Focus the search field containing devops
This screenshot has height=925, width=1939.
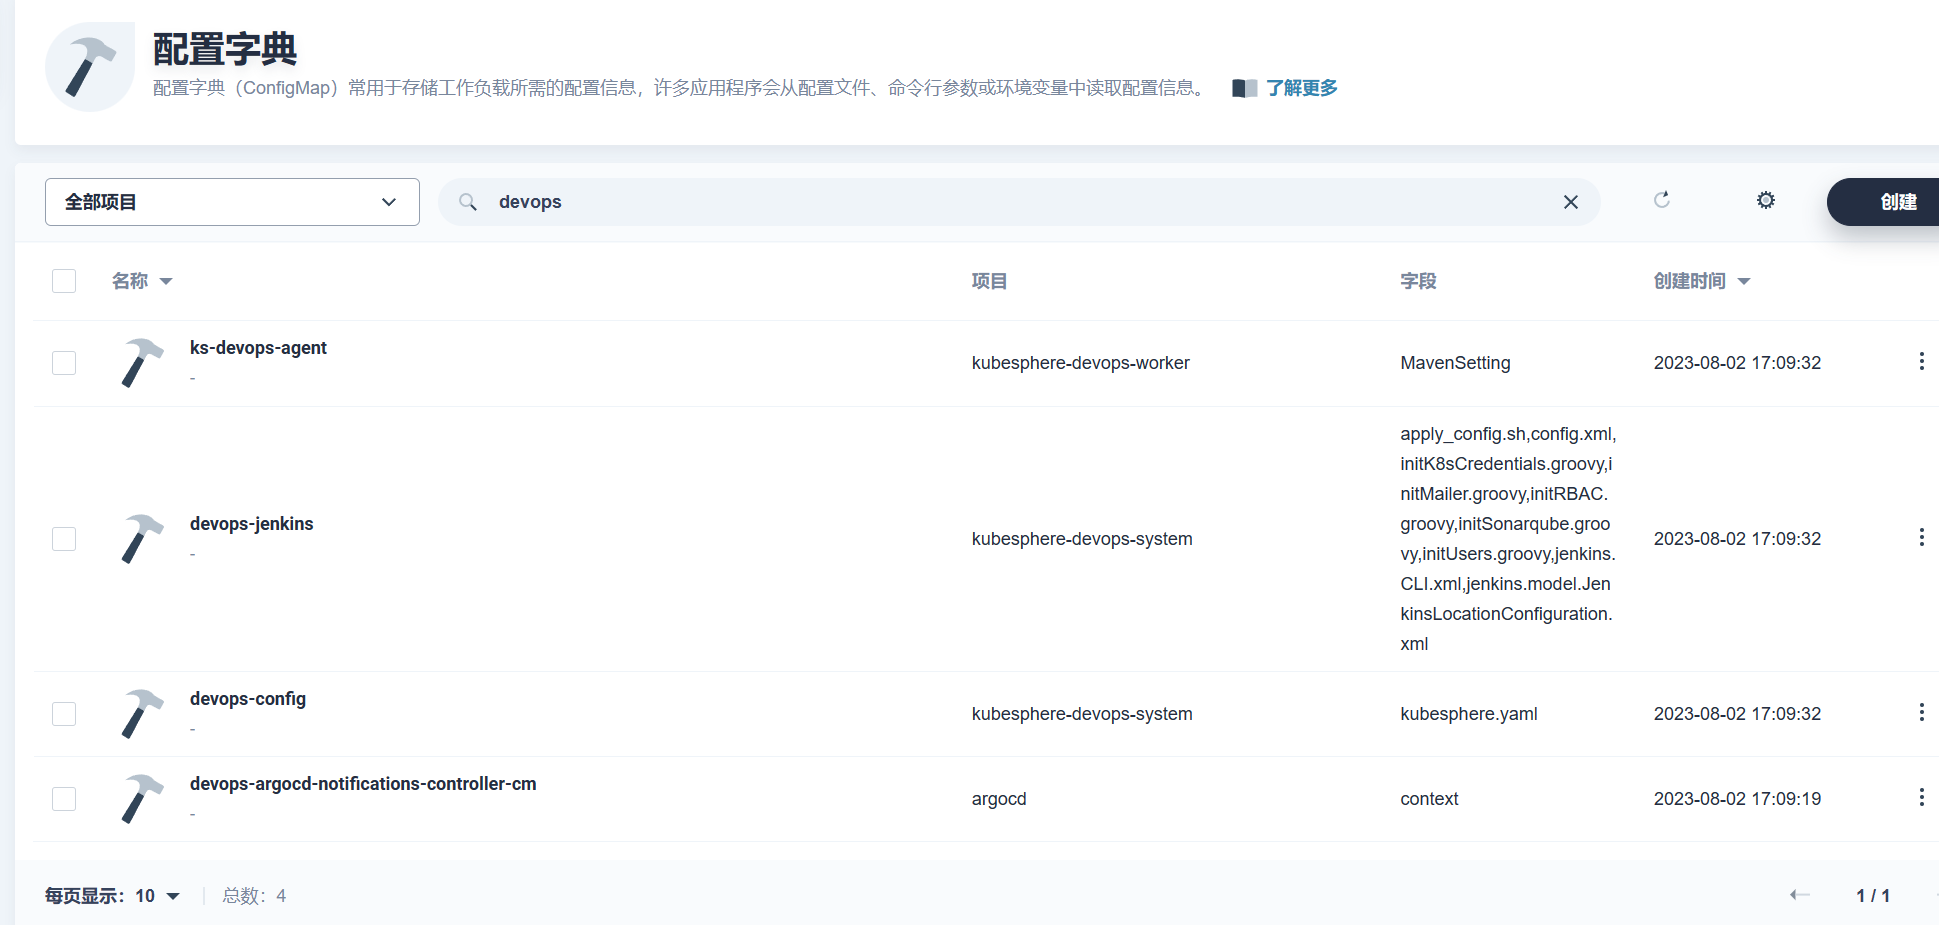pyautogui.click(x=1020, y=202)
